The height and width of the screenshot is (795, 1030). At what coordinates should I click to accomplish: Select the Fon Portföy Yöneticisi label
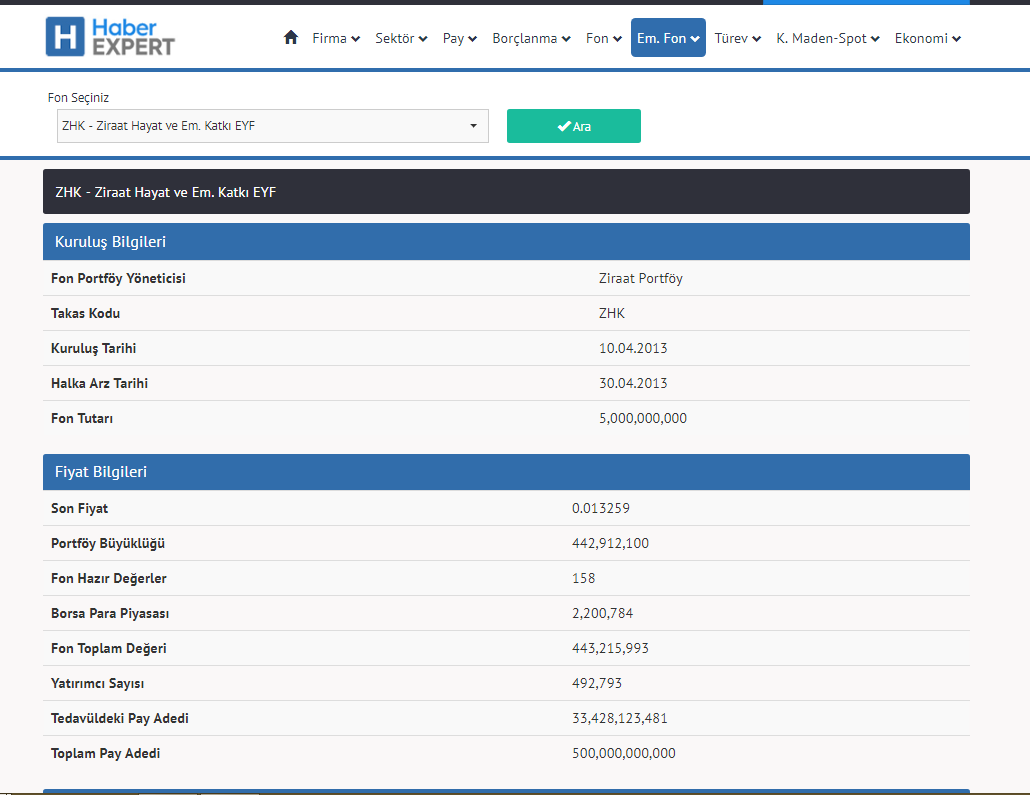pyautogui.click(x=118, y=278)
